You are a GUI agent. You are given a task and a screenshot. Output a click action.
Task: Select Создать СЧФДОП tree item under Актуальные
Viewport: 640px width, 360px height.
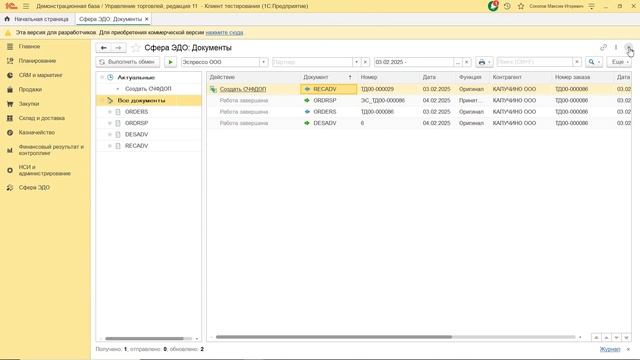[x=148, y=89]
